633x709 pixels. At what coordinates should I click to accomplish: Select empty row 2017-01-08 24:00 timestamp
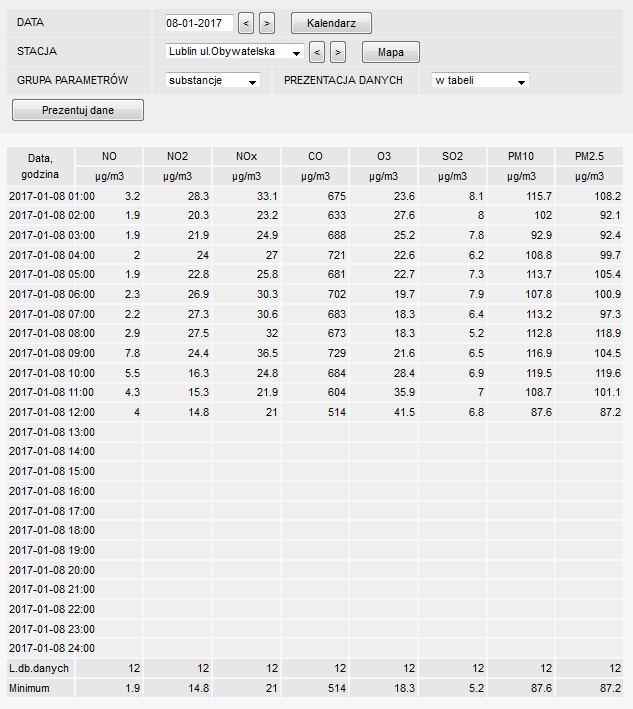click(52, 648)
